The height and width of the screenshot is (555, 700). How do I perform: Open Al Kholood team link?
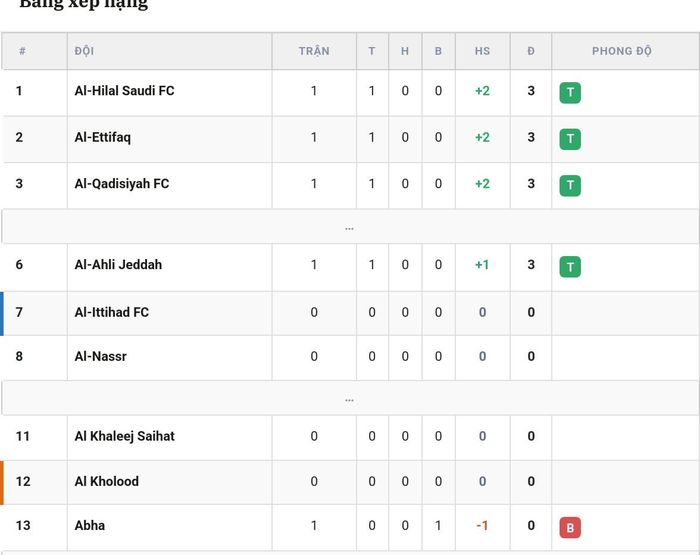click(x=107, y=481)
